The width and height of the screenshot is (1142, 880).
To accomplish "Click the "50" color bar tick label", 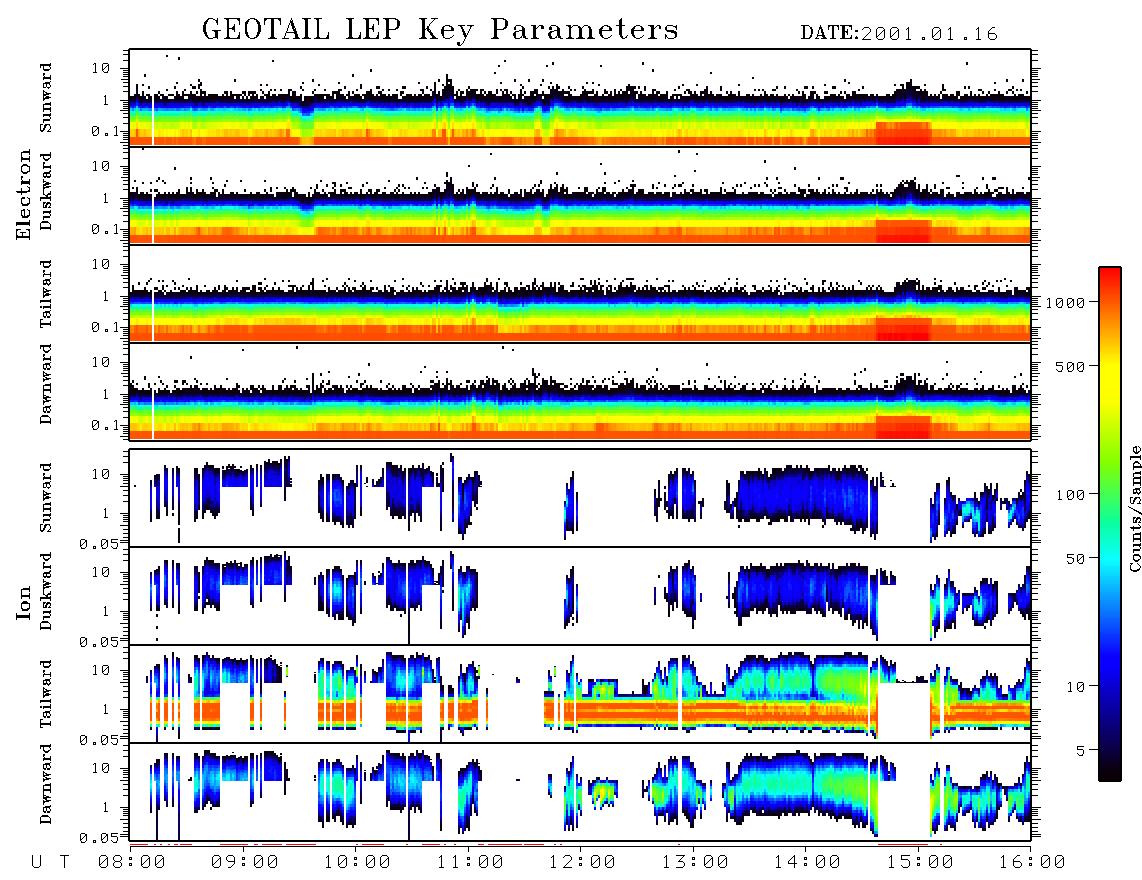I will [1075, 559].
